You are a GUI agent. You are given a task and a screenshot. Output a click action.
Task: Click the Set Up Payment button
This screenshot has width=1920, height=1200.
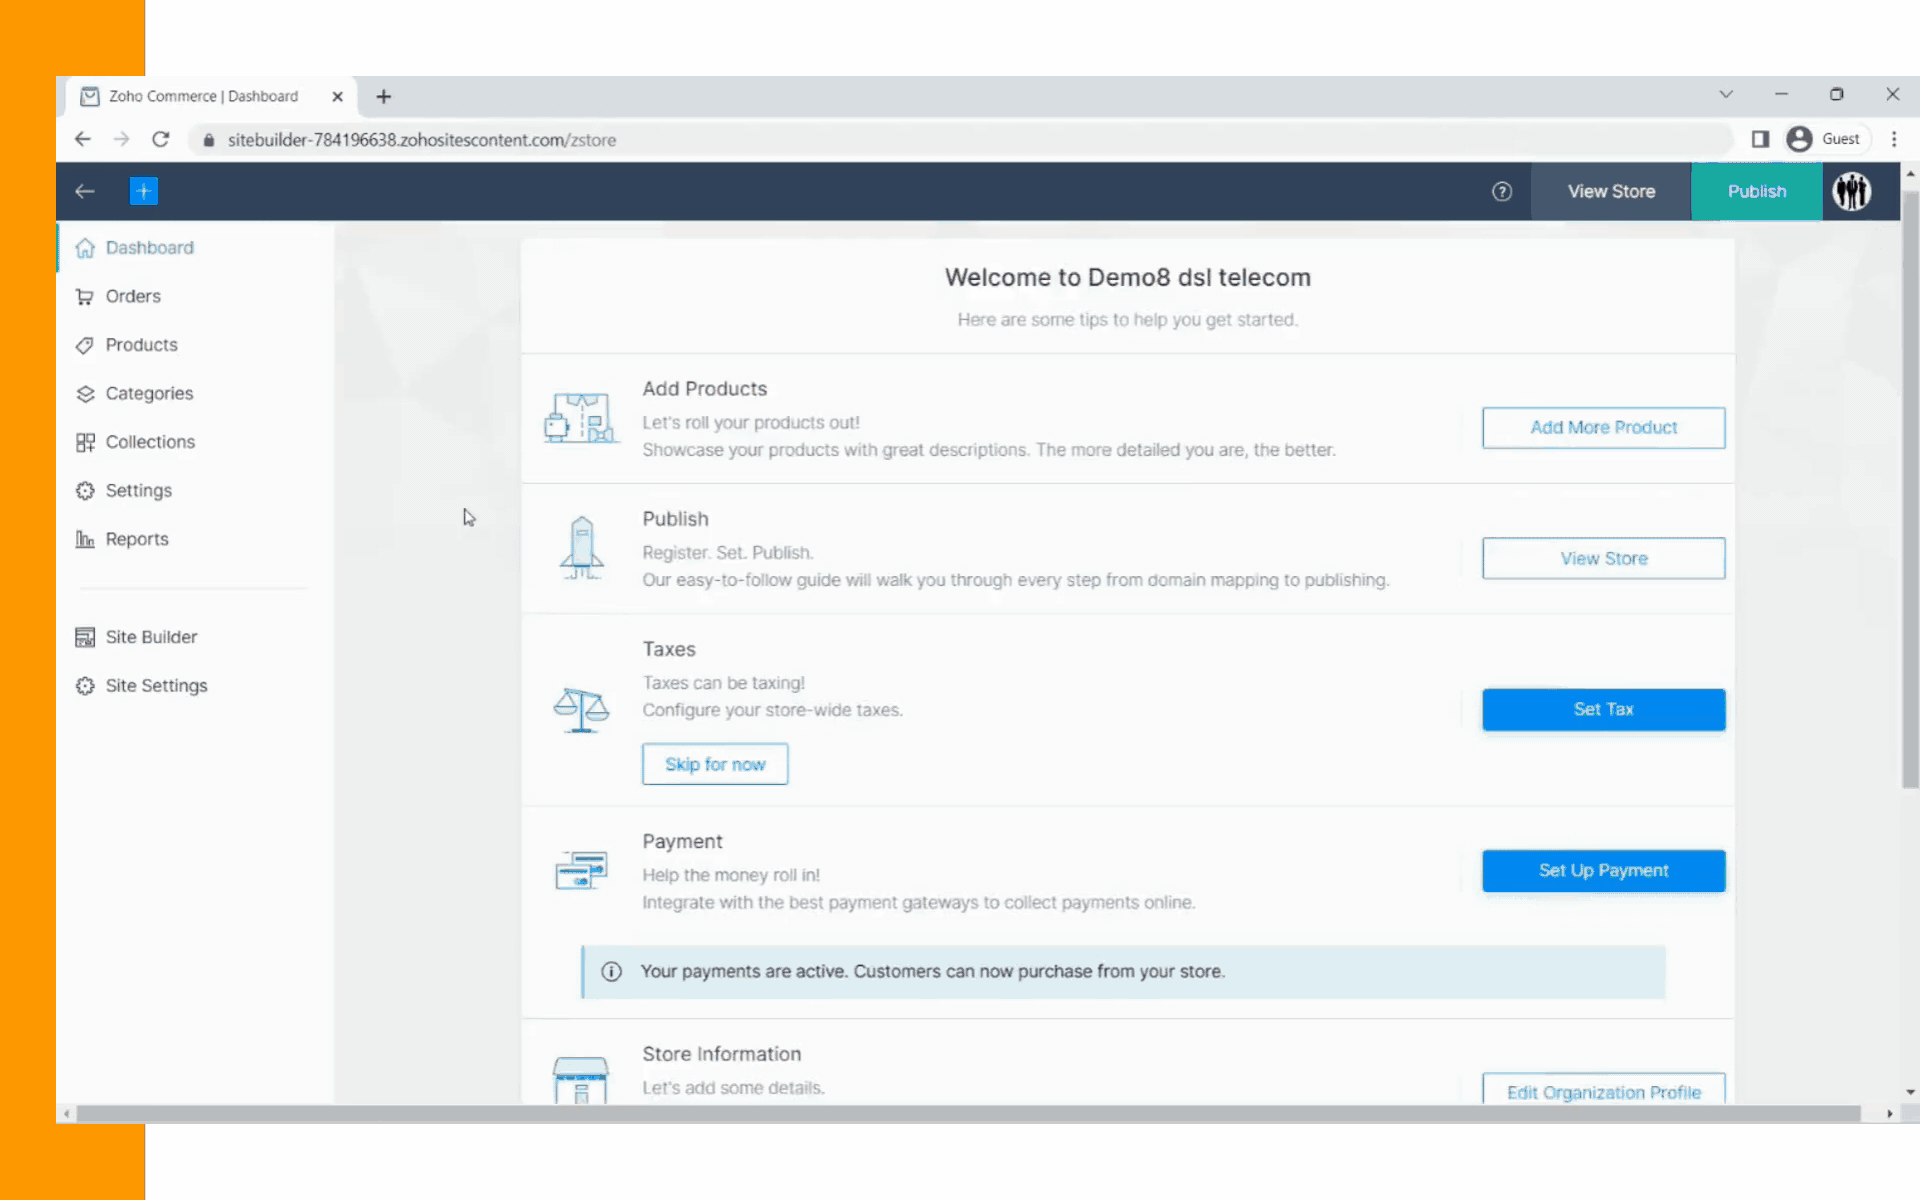[1603, 871]
